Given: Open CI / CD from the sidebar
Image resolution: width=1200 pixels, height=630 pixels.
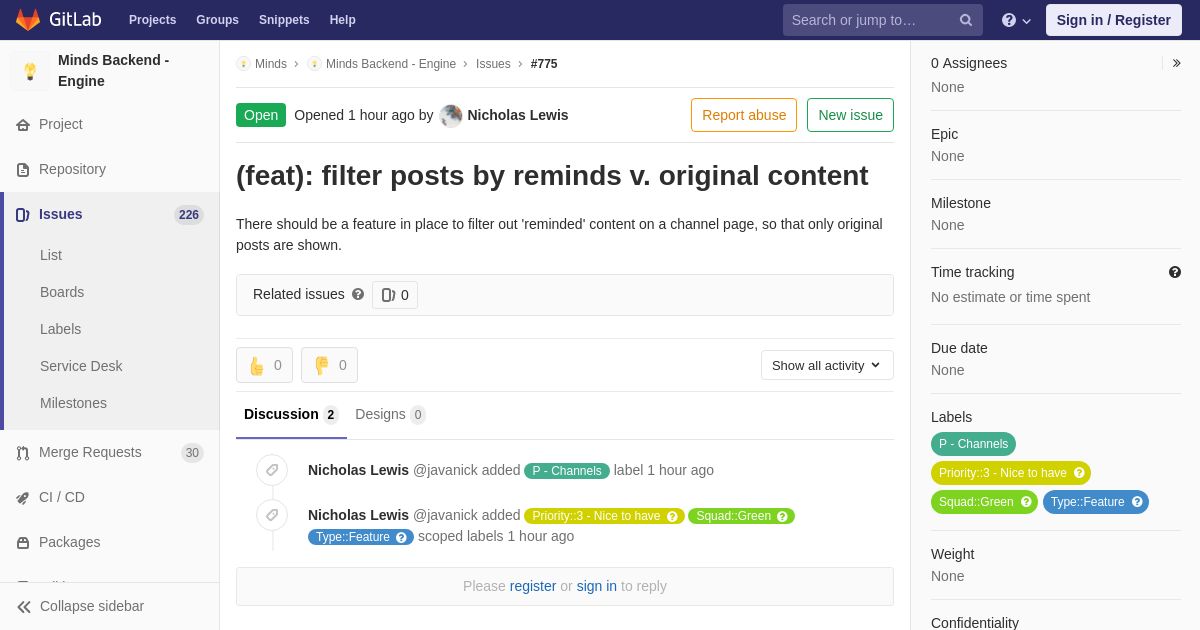Looking at the screenshot, I should (61, 497).
